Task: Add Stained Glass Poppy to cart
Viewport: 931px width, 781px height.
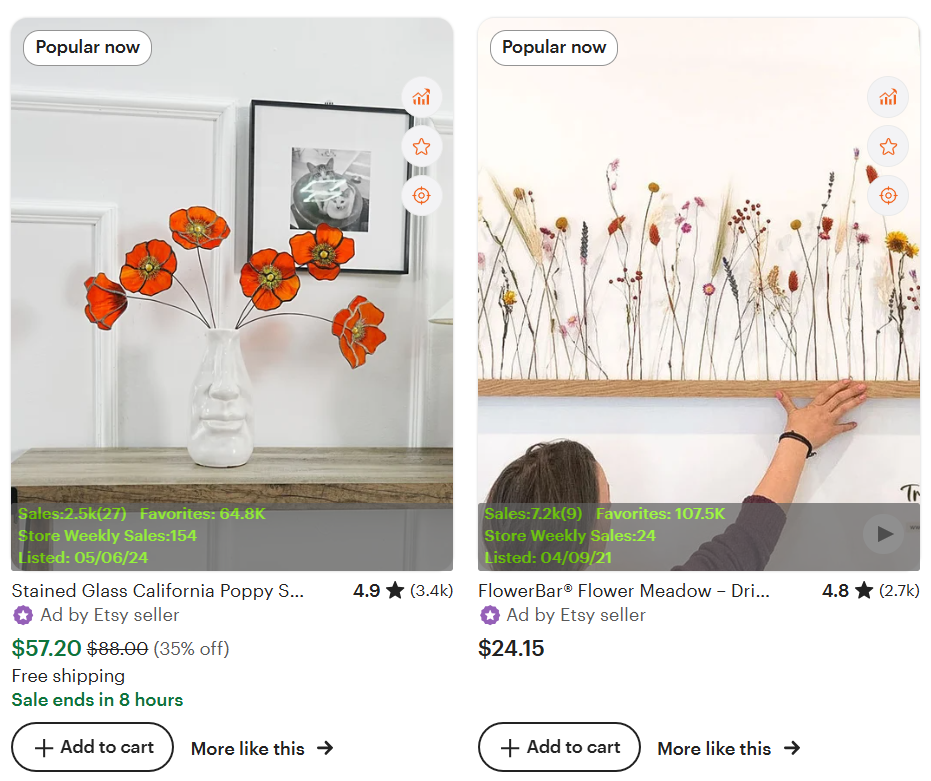Action: click(x=93, y=747)
